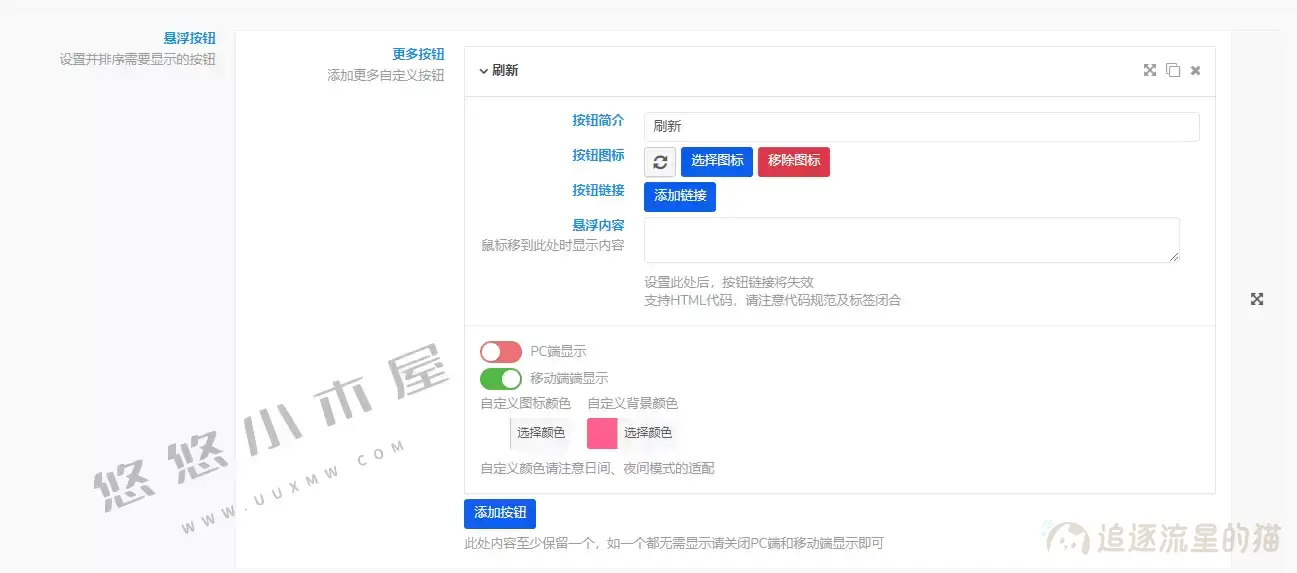Click the refresh icon preview box
Viewport: 1297px width, 573px height.
(660, 162)
